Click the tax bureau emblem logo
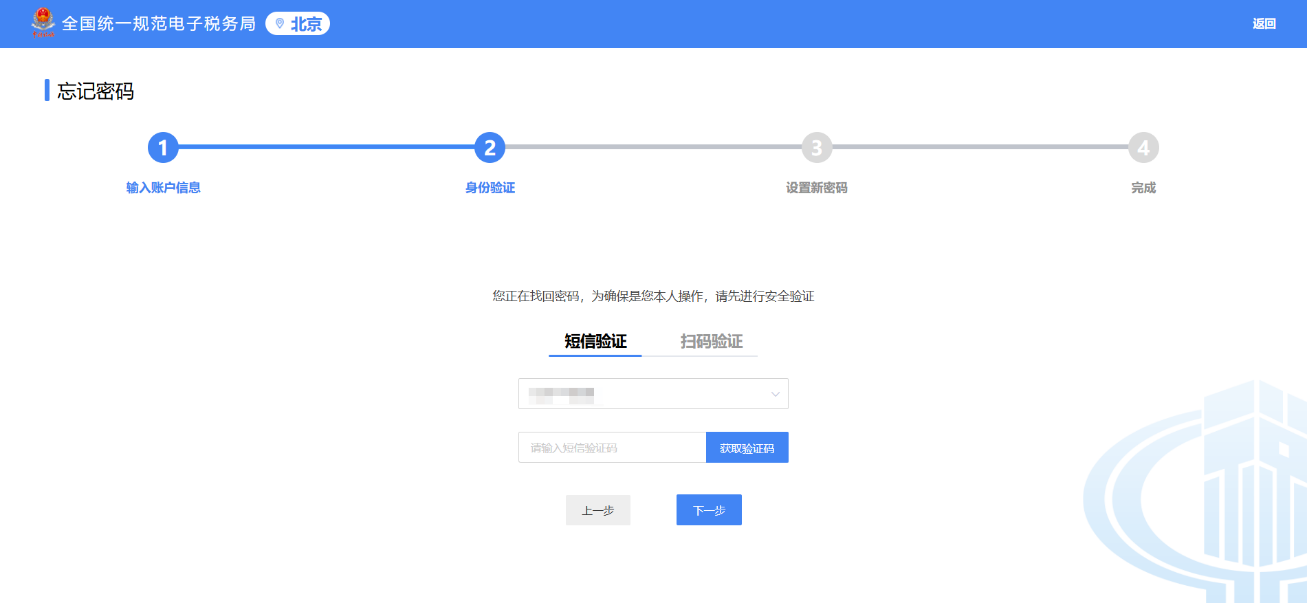The width and height of the screenshot is (1307, 603). [43, 23]
